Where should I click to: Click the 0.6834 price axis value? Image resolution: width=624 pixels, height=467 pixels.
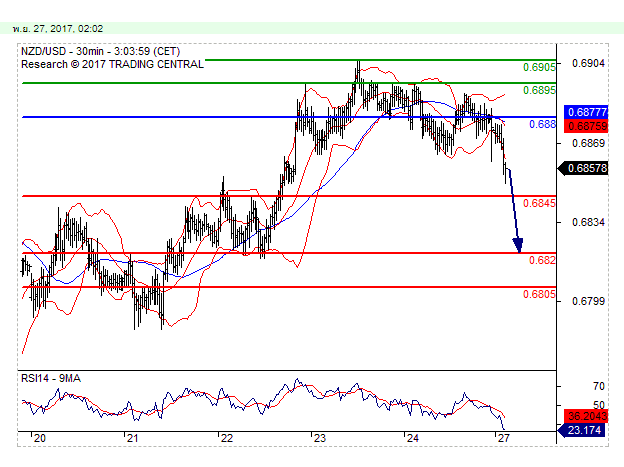click(588, 222)
